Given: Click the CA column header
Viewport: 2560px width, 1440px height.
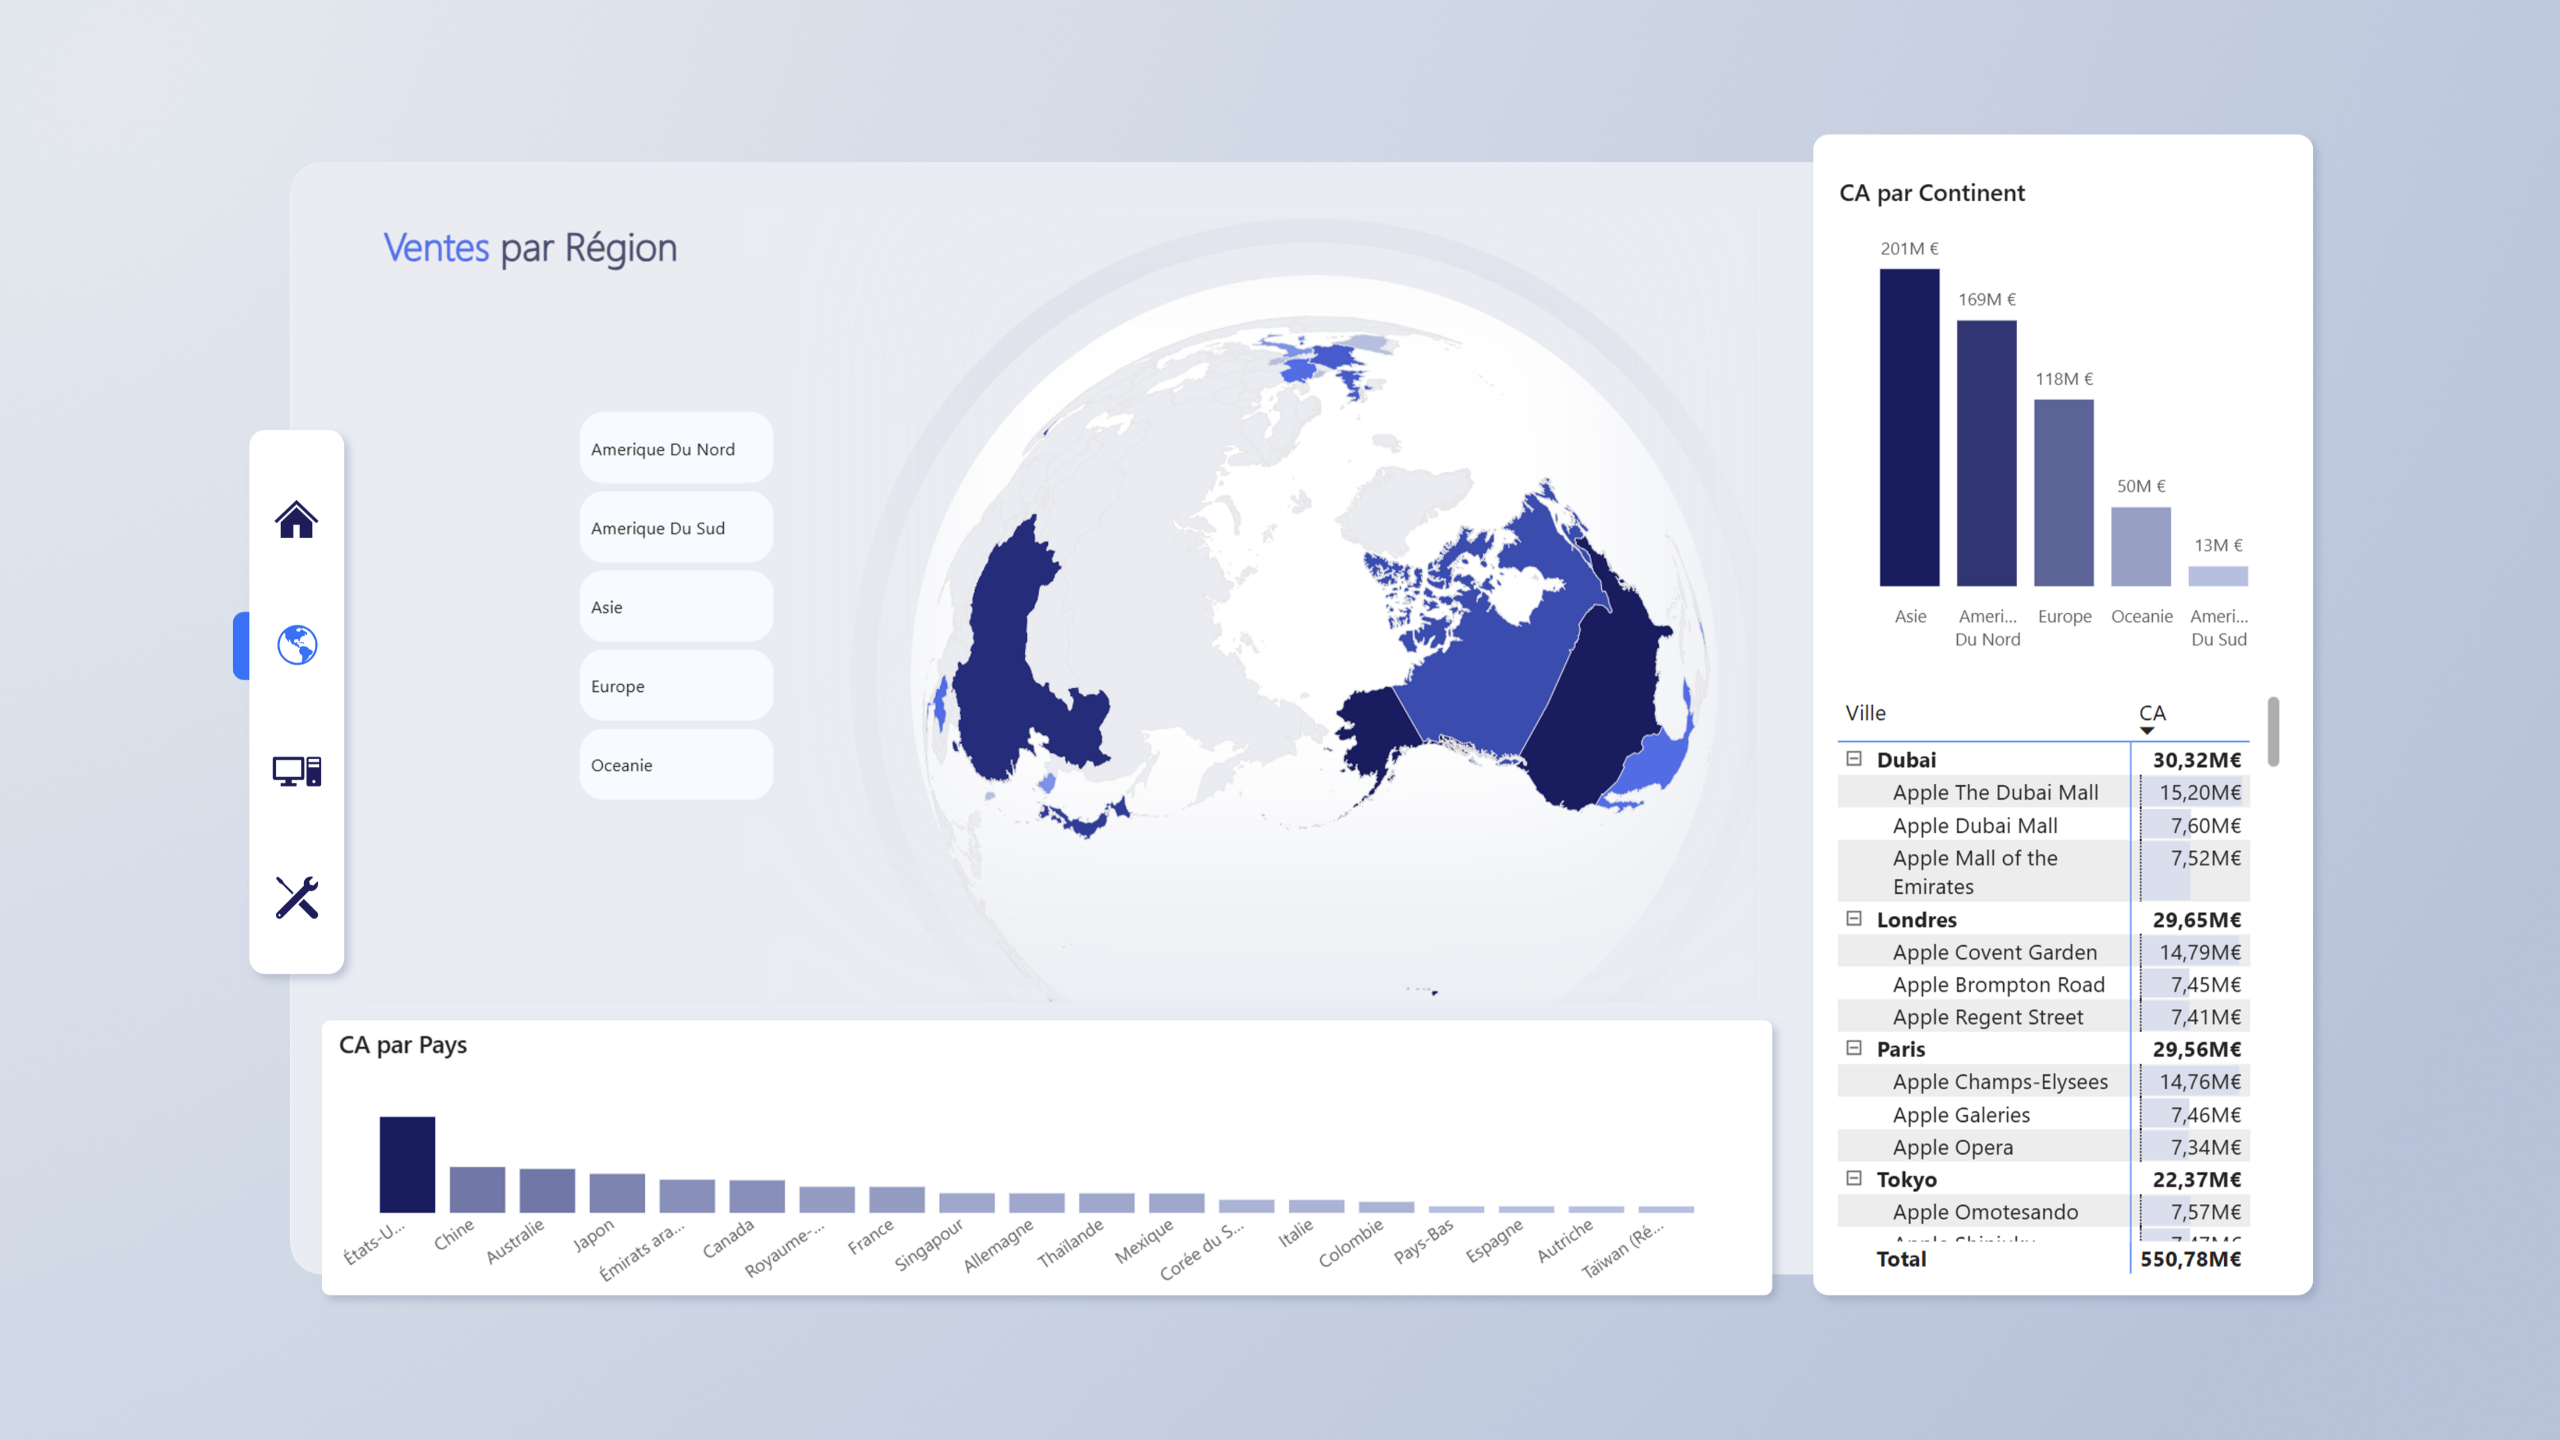Looking at the screenshot, I should [2152, 712].
